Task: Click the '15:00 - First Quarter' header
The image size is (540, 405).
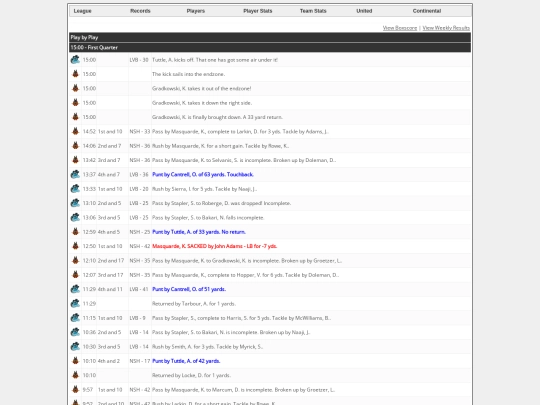Action: pos(270,48)
